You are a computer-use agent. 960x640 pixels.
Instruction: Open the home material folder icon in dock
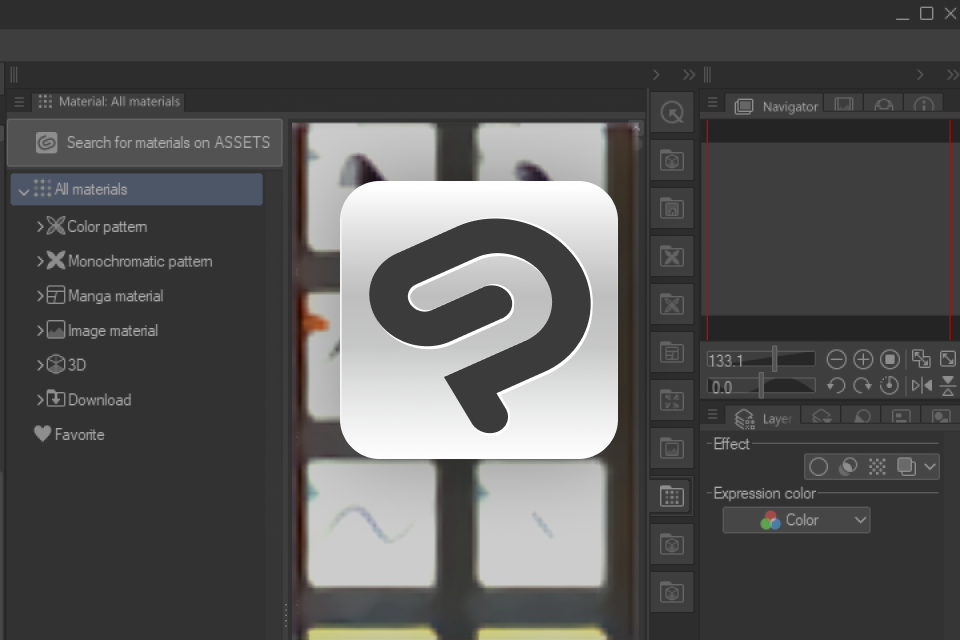(x=672, y=209)
